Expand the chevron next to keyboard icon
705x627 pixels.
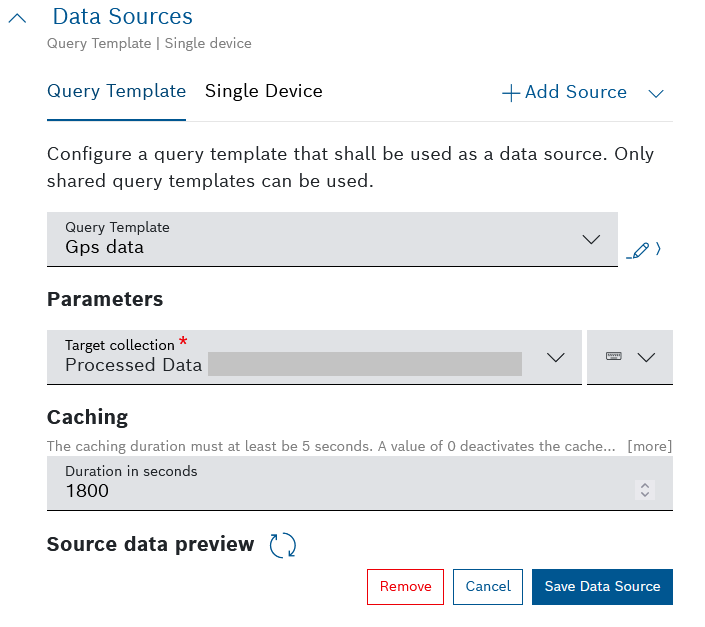(646, 357)
